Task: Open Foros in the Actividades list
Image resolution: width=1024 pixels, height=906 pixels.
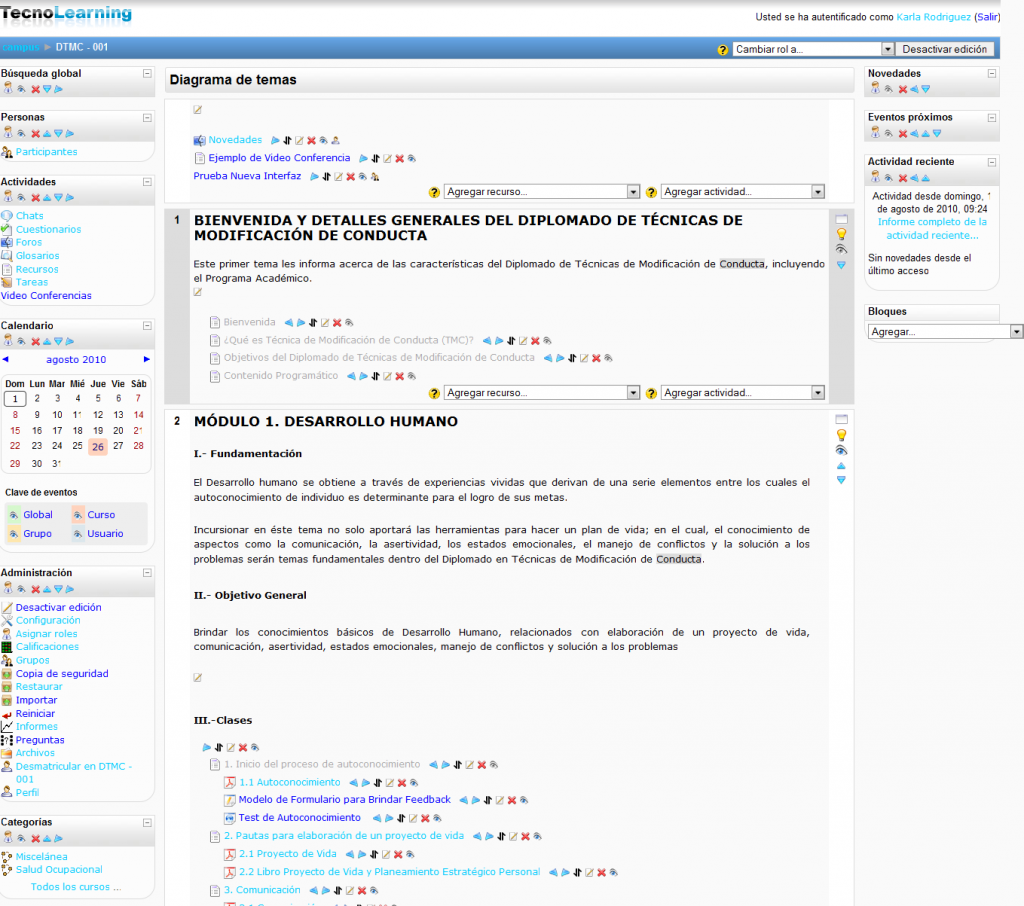Action: click(x=29, y=242)
